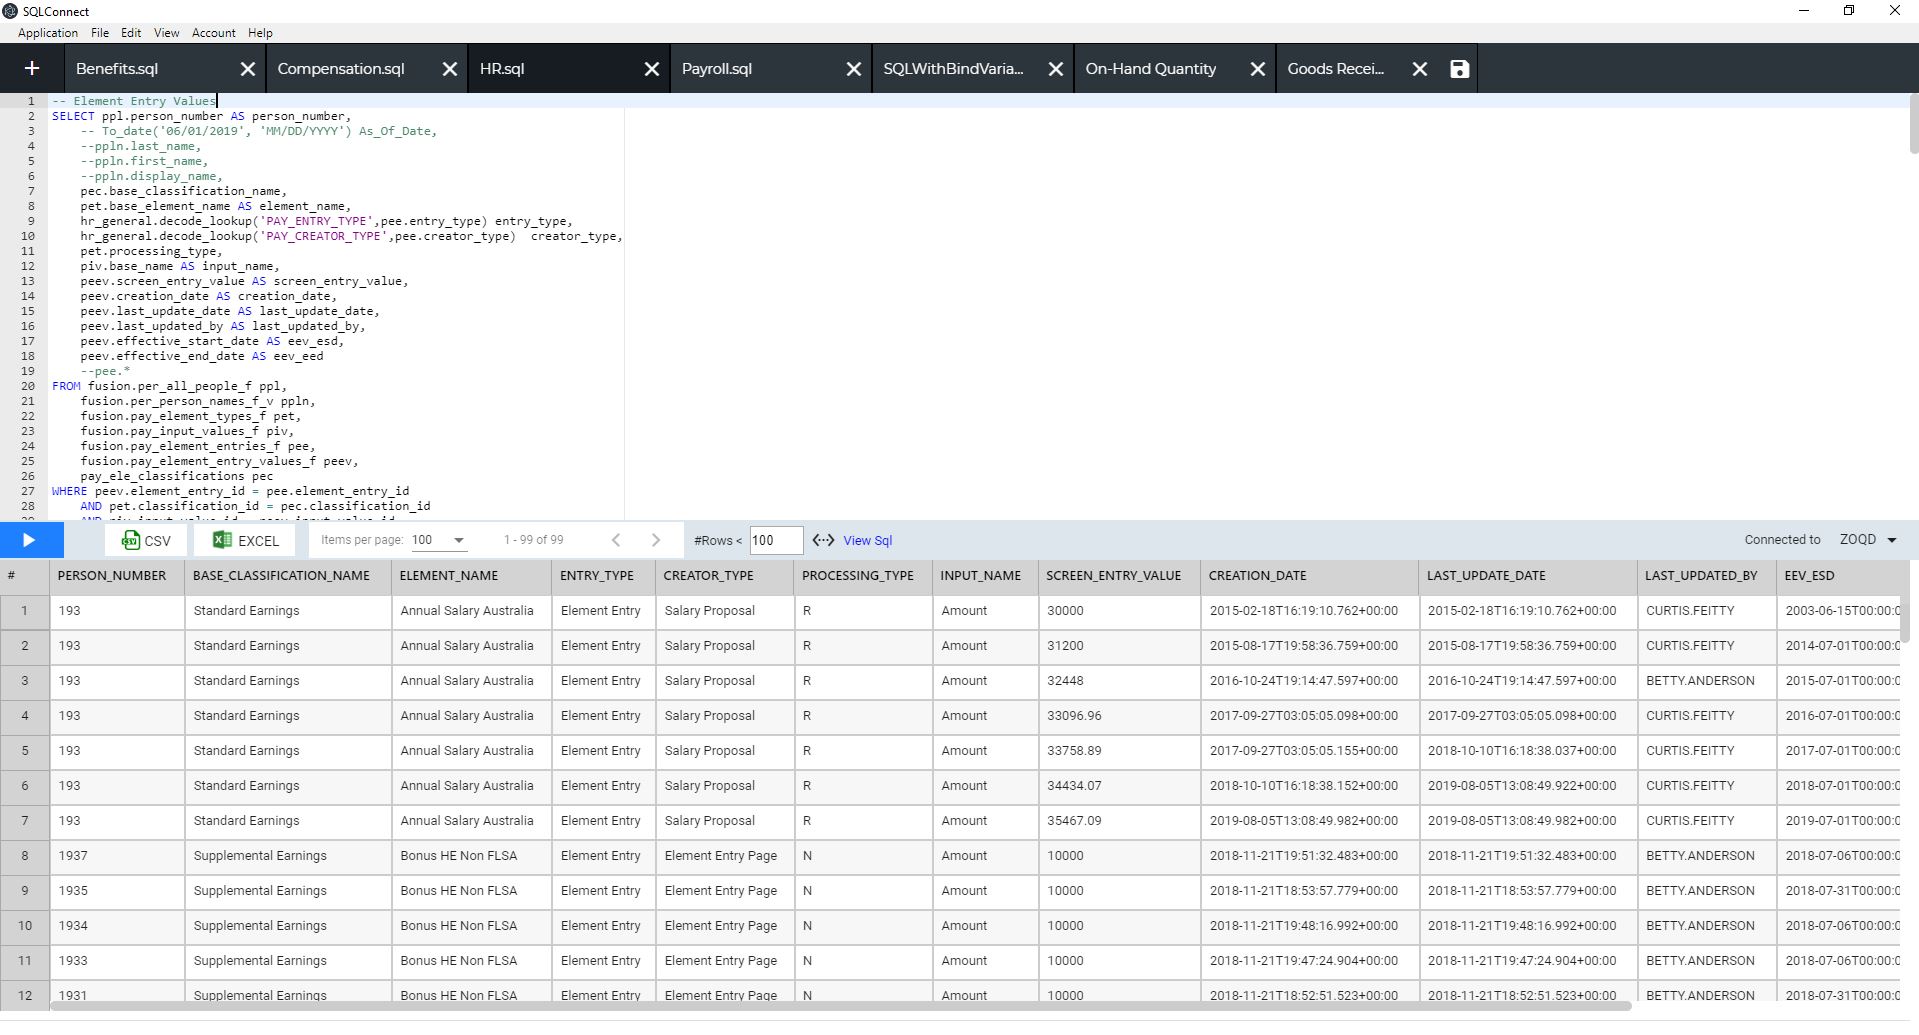This screenshot has width=1919, height=1035.
Task: Select person number 1937 cell
Action: pos(117,856)
